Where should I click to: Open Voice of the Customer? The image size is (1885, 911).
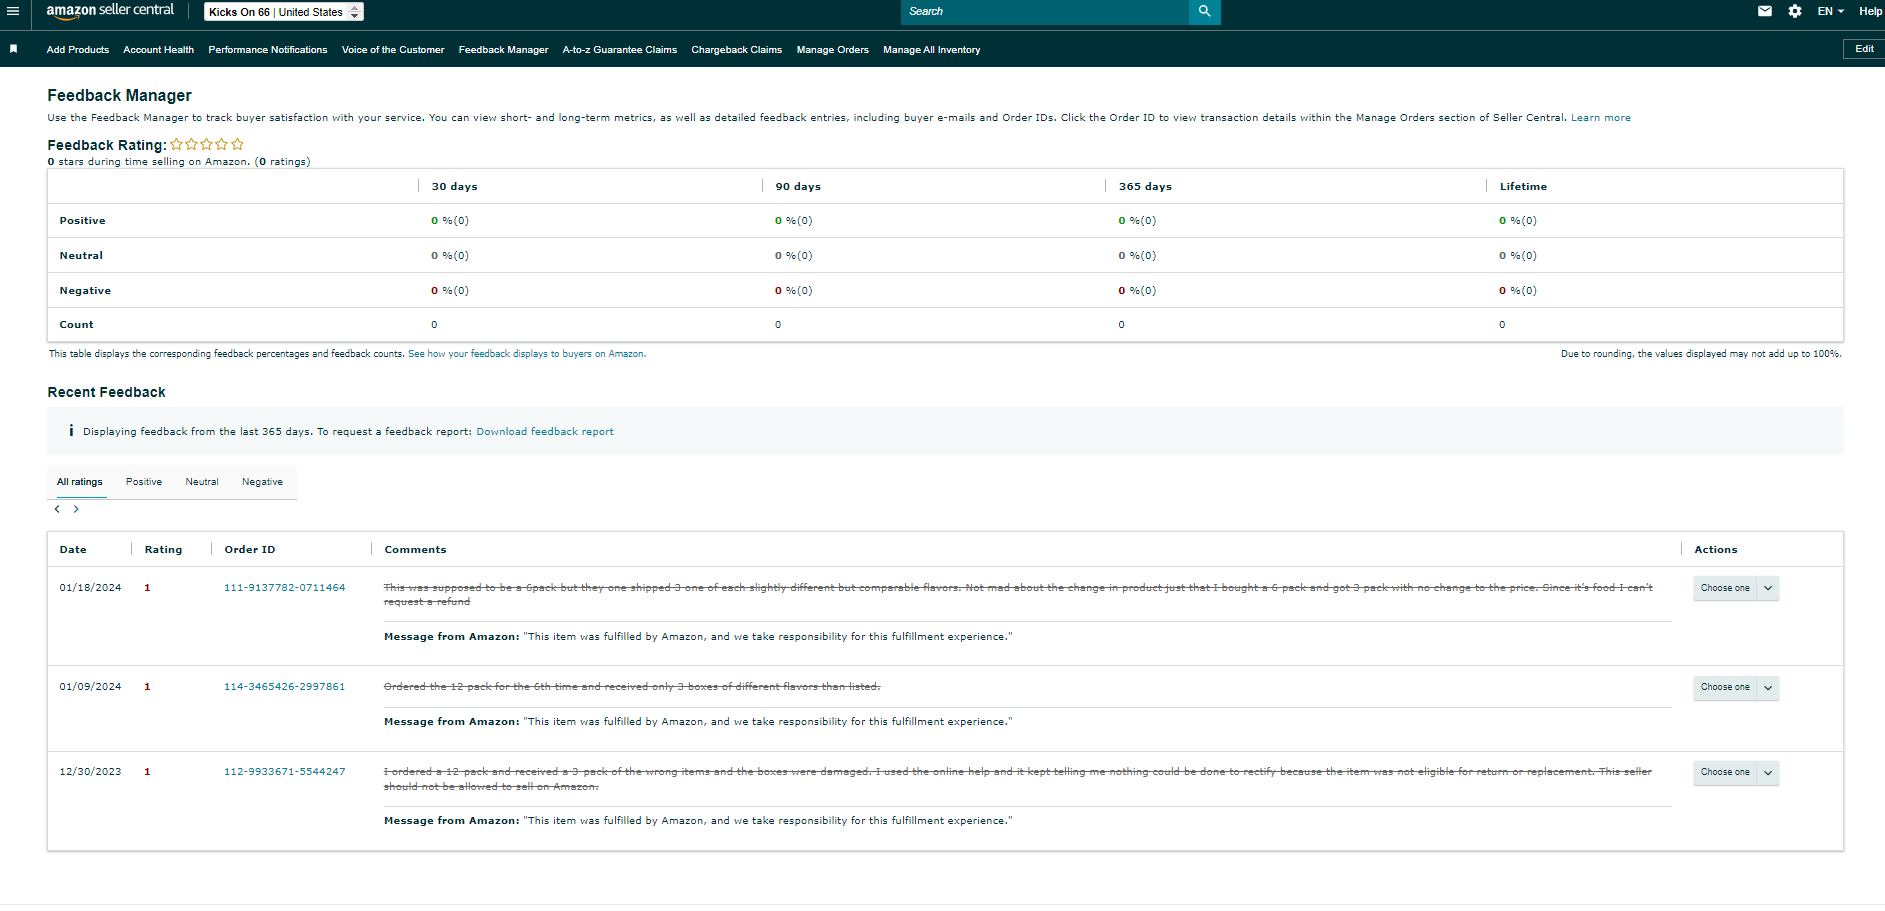[x=393, y=49]
